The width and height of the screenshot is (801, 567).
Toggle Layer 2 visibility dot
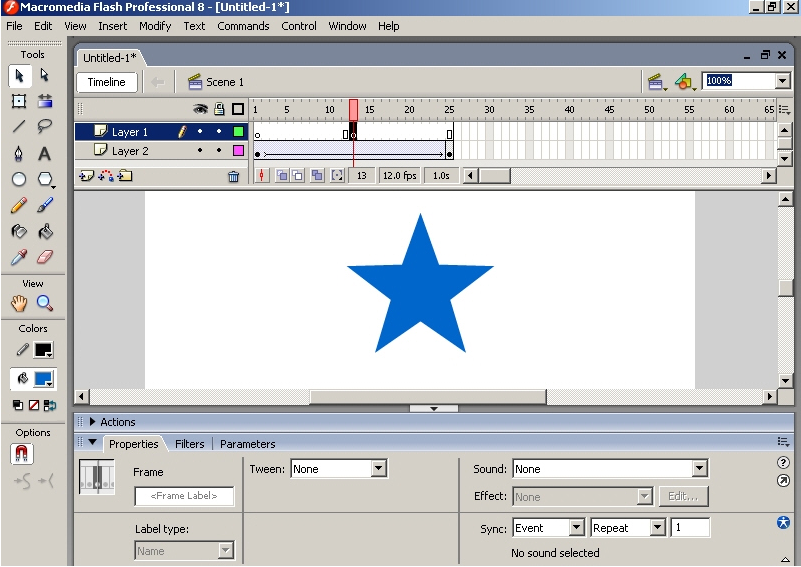pyautogui.click(x=200, y=150)
